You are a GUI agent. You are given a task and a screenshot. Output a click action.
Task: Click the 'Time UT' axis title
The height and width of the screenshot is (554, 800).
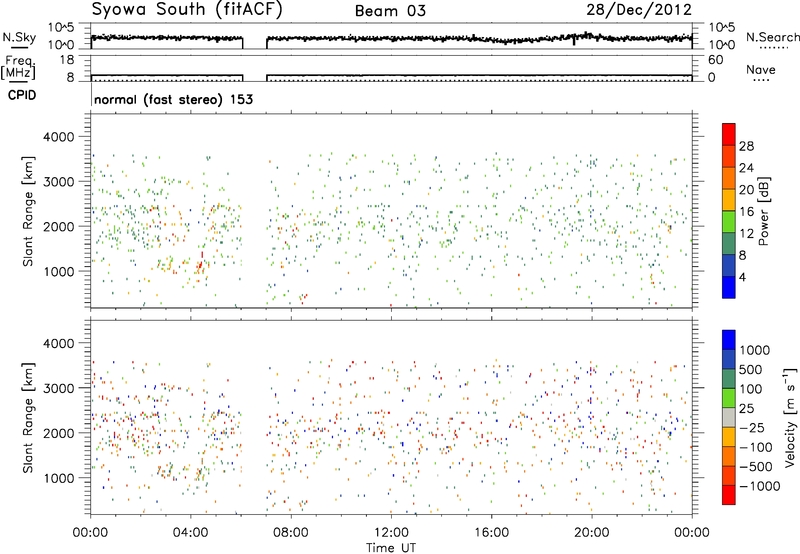tap(391, 548)
